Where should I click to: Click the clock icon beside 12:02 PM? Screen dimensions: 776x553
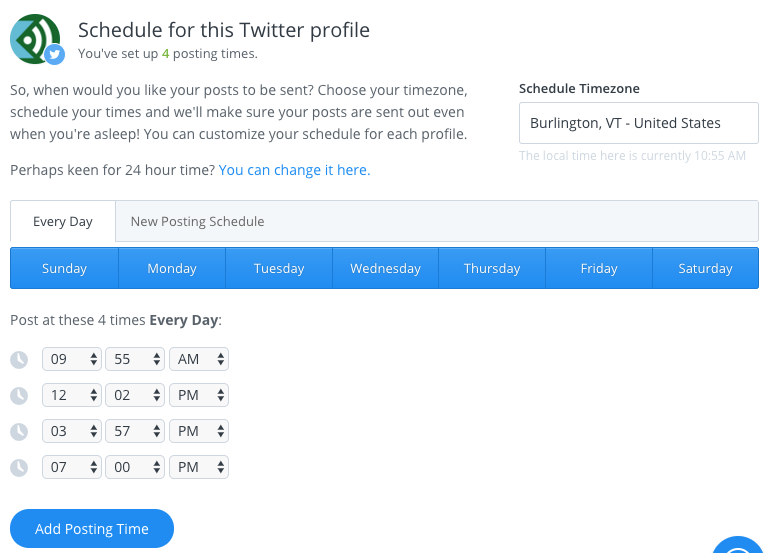tap(18, 396)
